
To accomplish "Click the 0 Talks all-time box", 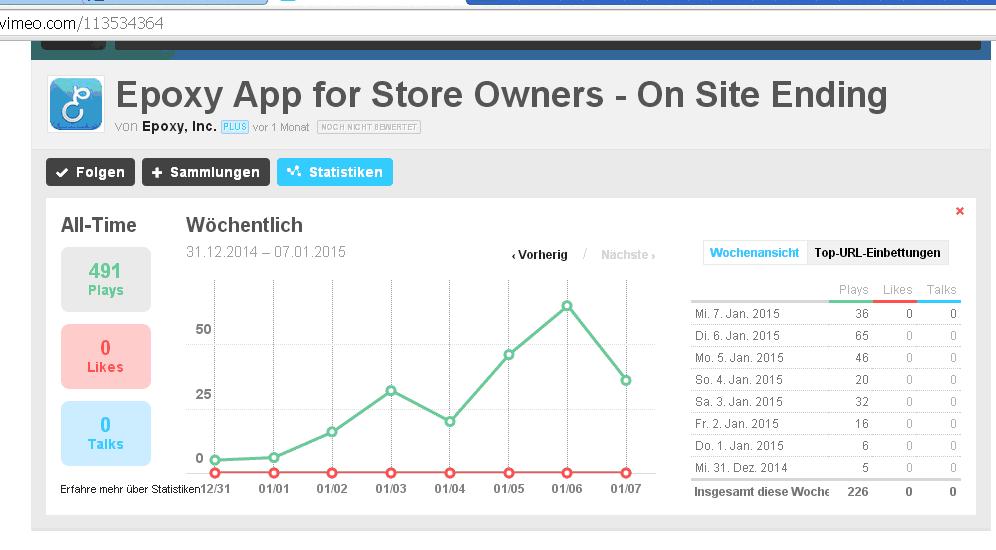I will [x=106, y=433].
